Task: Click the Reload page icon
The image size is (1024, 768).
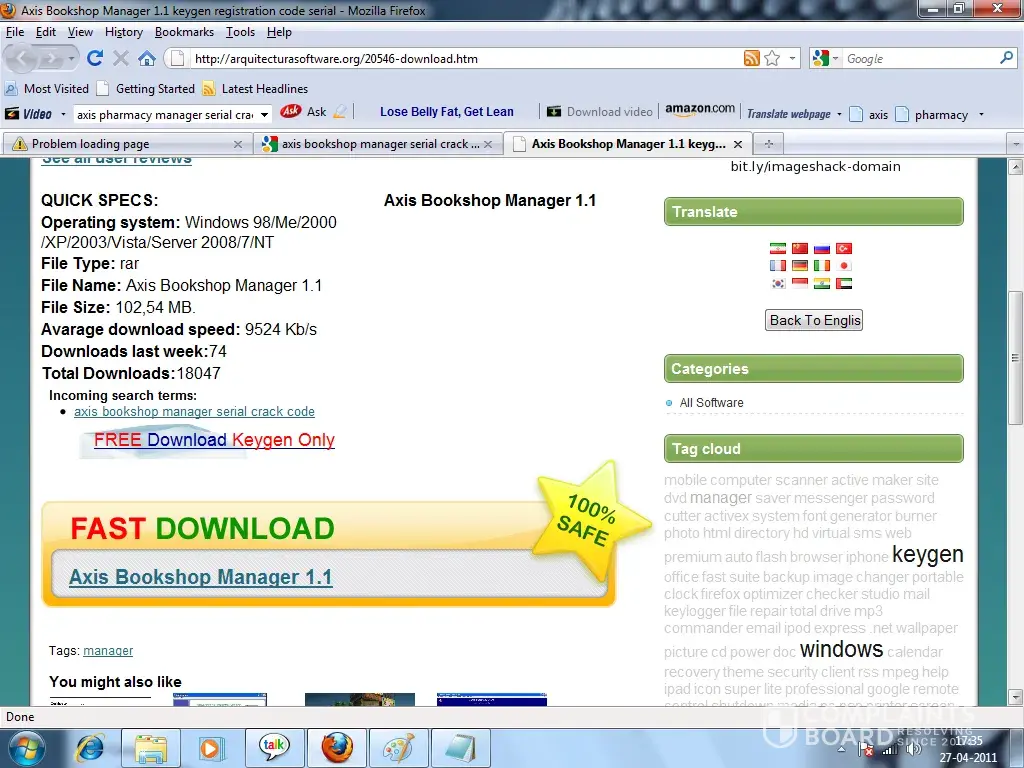Action: 95,59
